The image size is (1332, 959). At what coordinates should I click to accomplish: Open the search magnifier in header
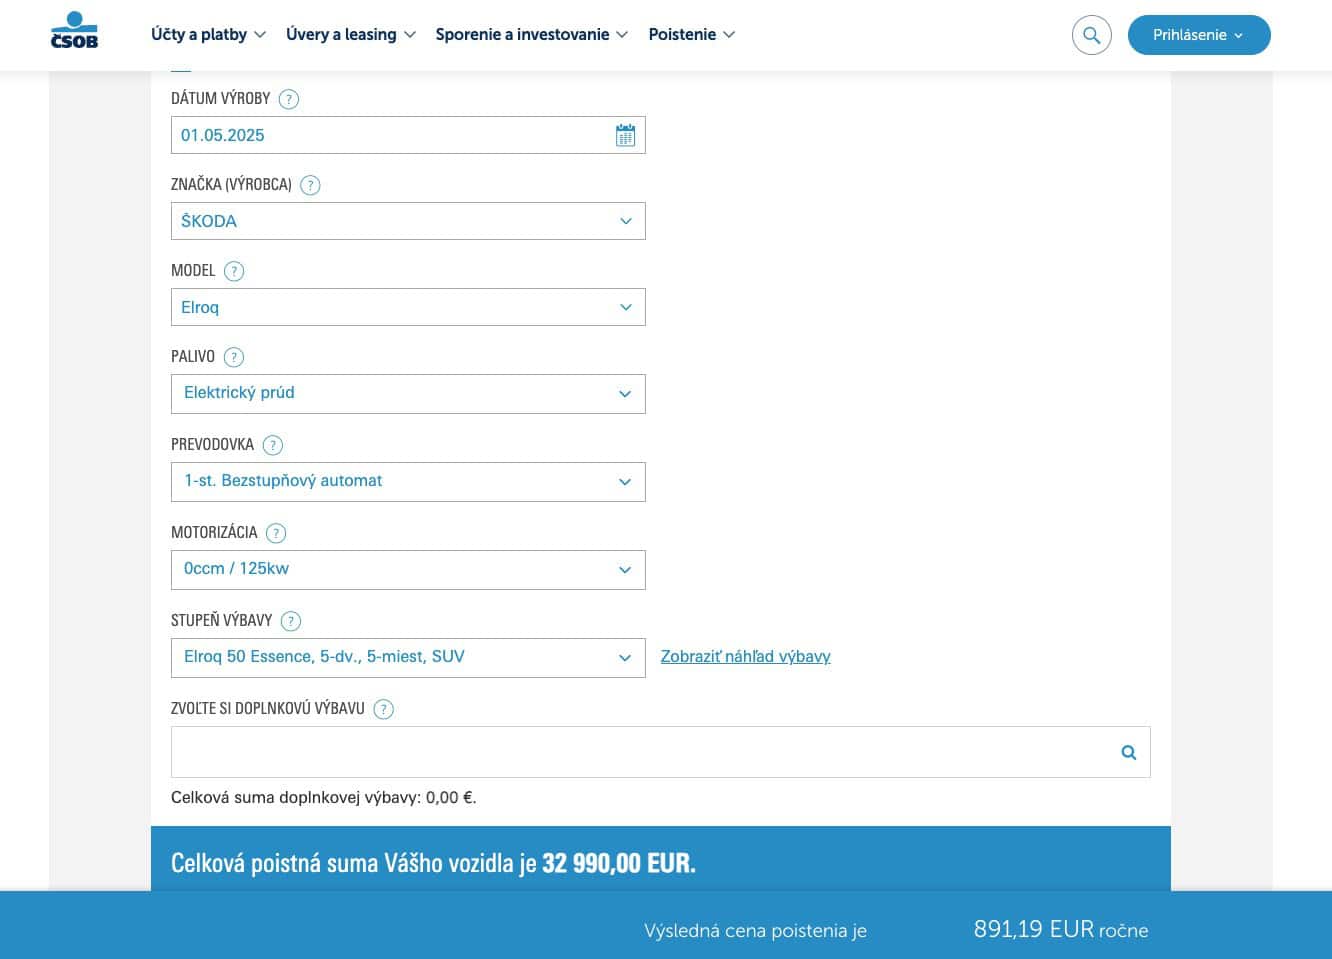1091,35
